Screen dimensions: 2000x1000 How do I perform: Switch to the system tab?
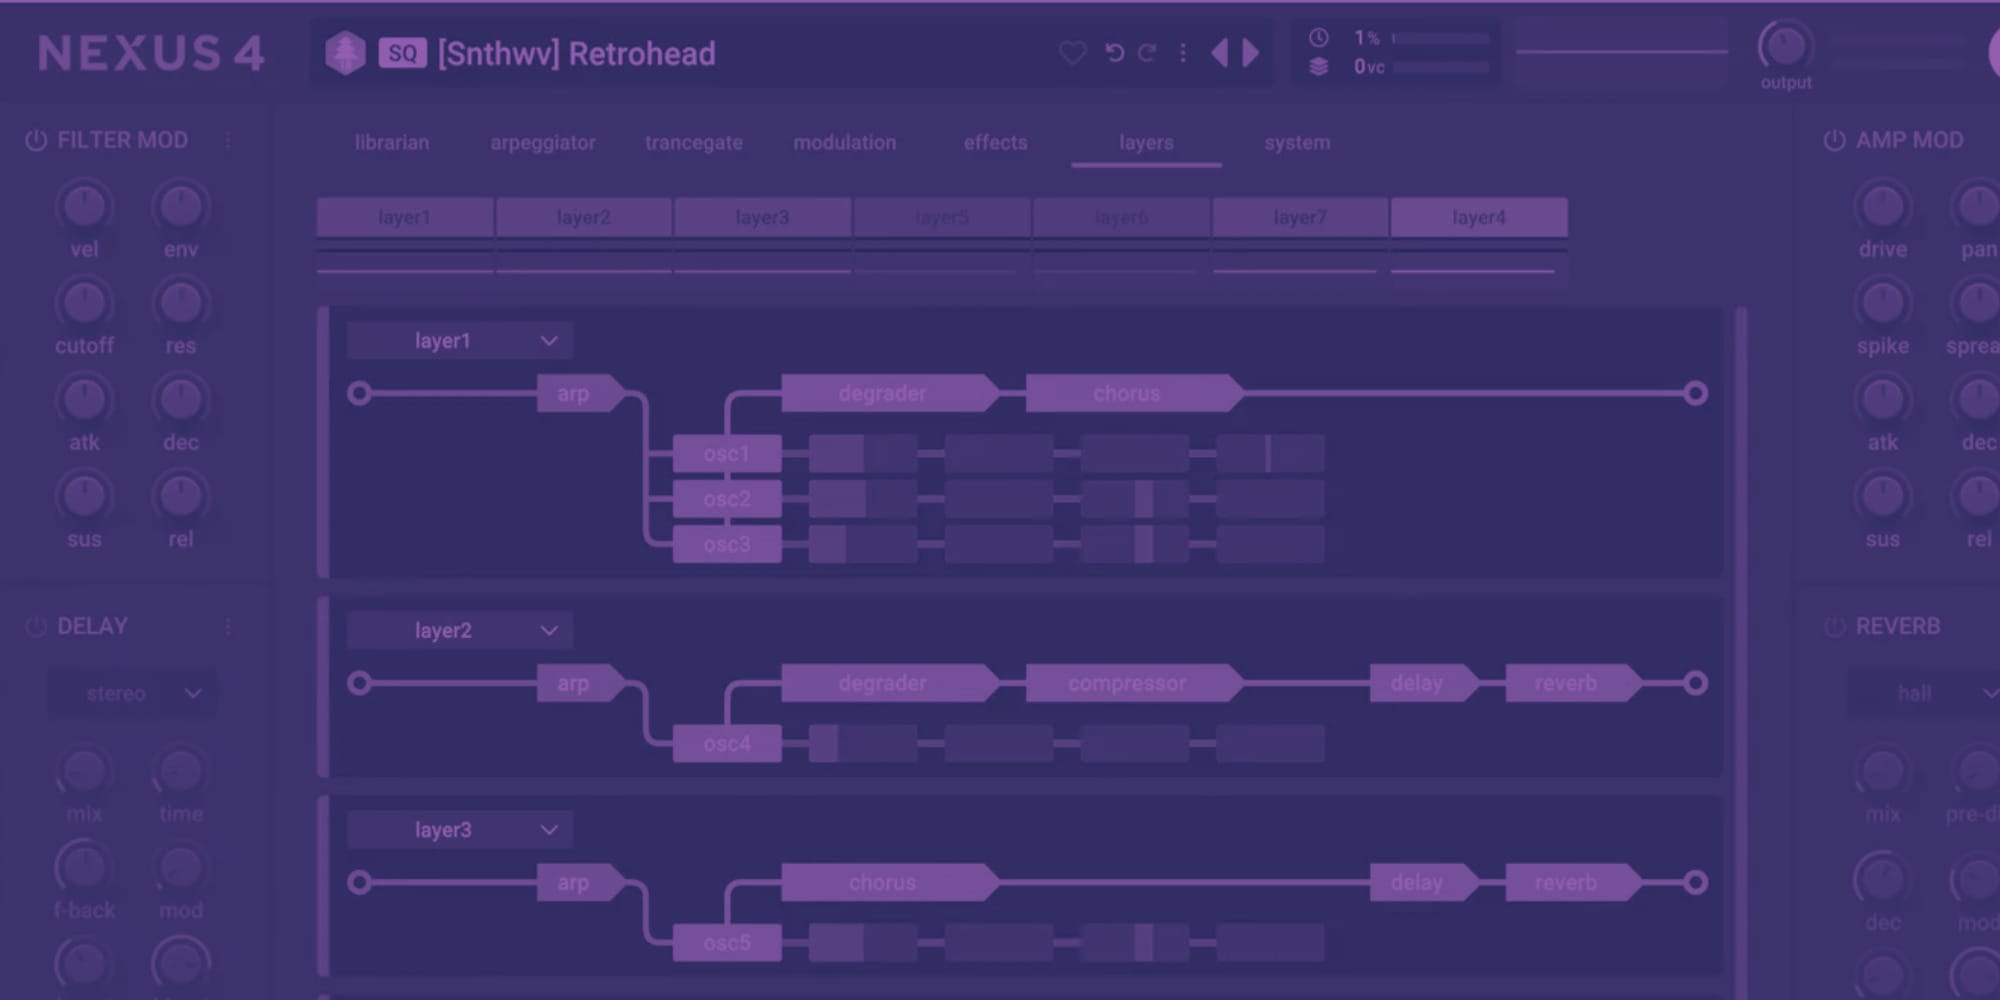tap(1297, 142)
